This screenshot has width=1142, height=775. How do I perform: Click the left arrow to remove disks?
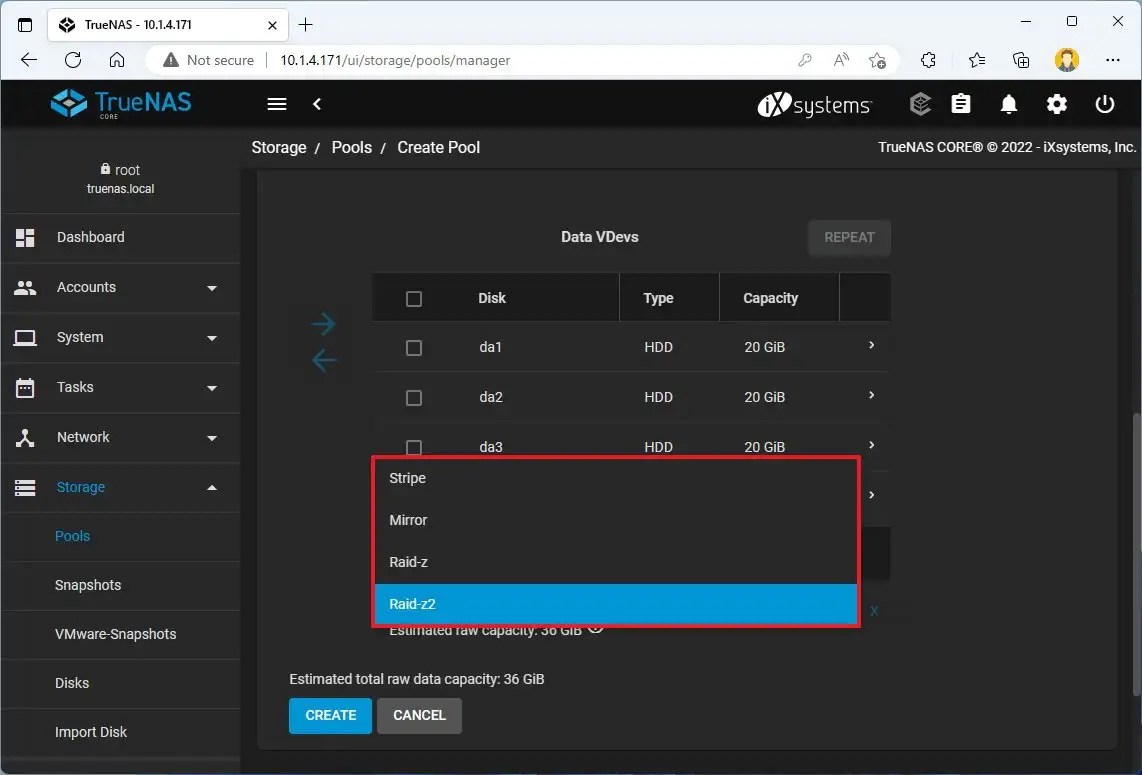click(323, 360)
